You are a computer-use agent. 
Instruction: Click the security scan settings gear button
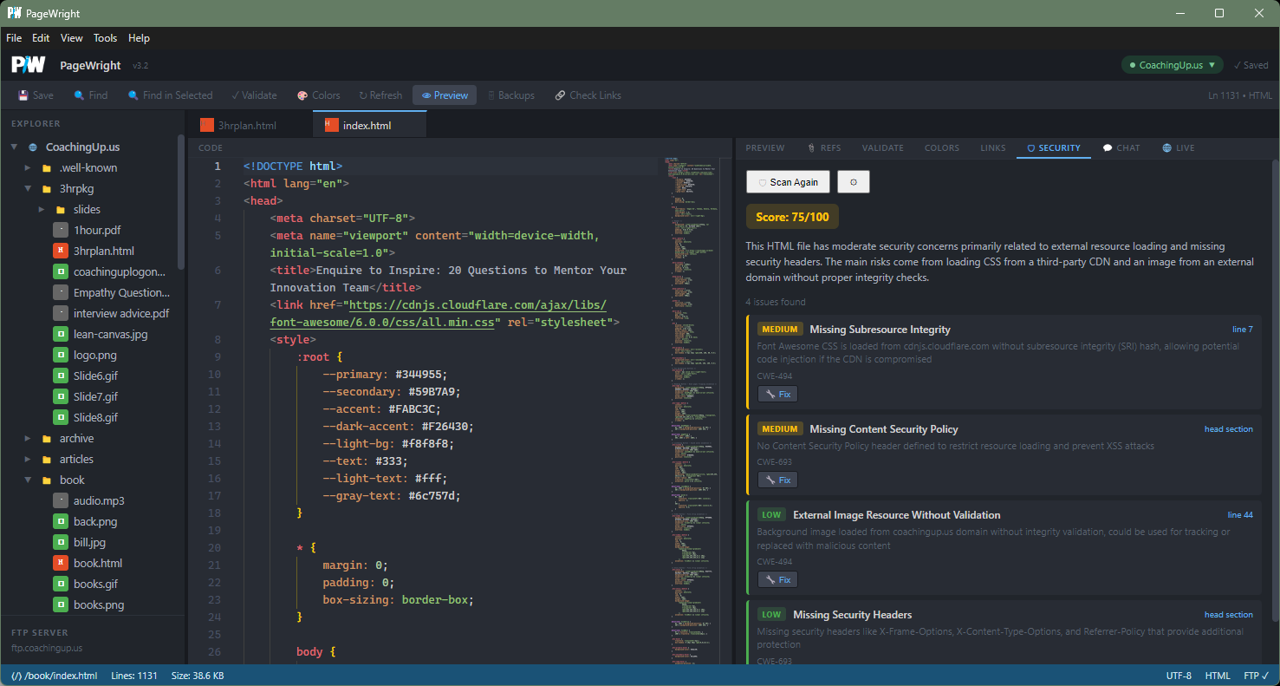click(x=853, y=182)
